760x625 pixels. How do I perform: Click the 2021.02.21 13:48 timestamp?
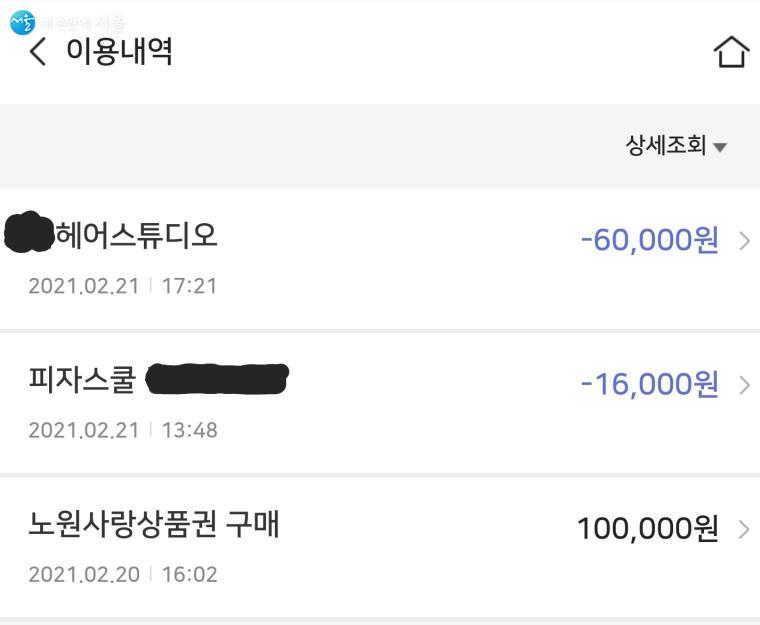click(122, 430)
